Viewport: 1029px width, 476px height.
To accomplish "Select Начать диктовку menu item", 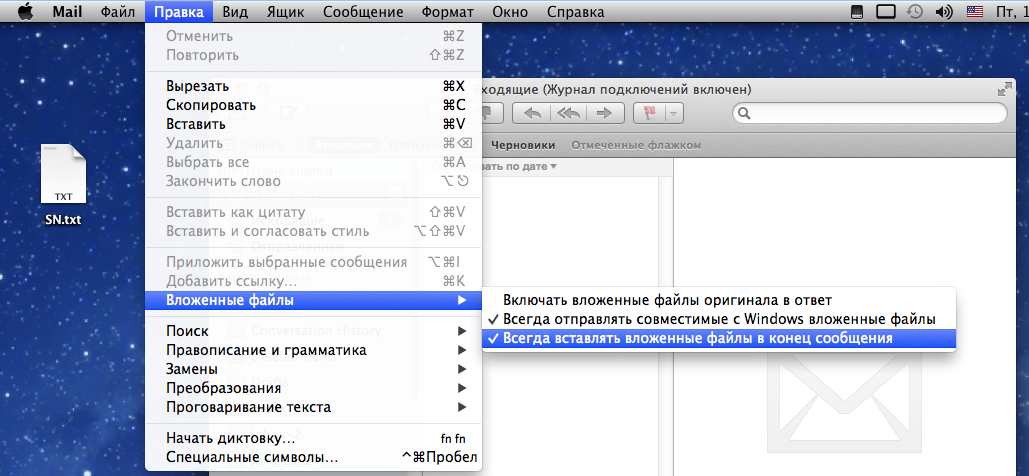I will [314, 438].
